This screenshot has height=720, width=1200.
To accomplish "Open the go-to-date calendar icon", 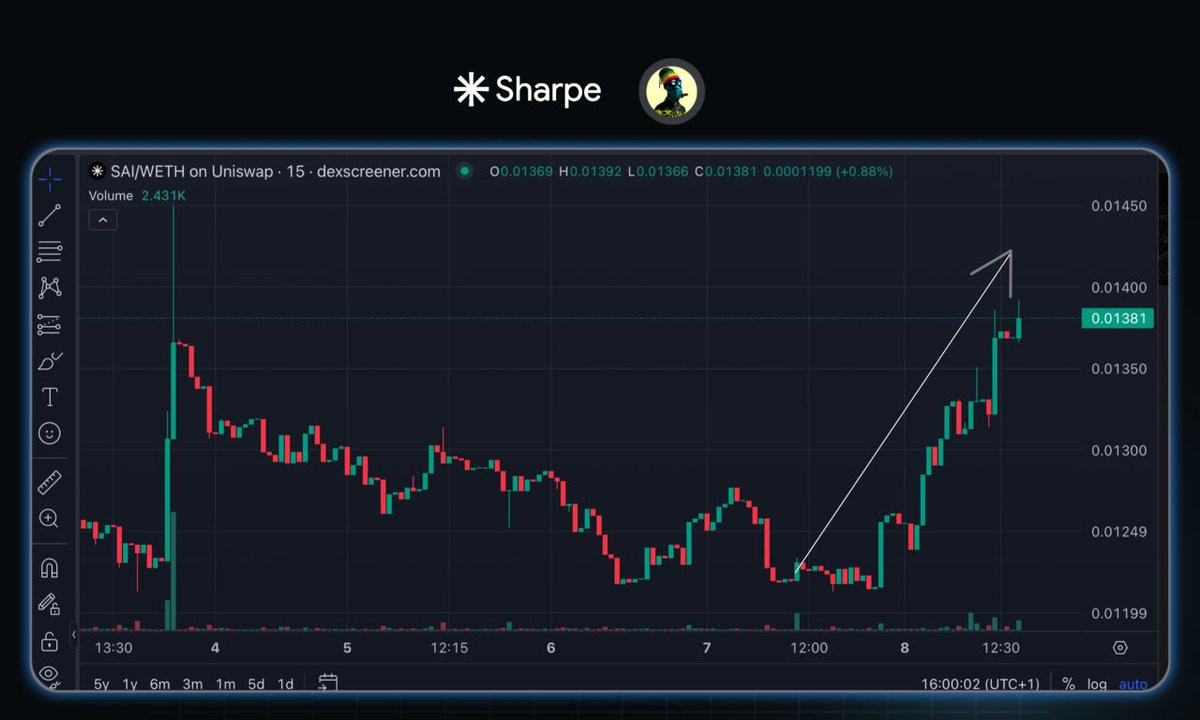I will pos(327,683).
